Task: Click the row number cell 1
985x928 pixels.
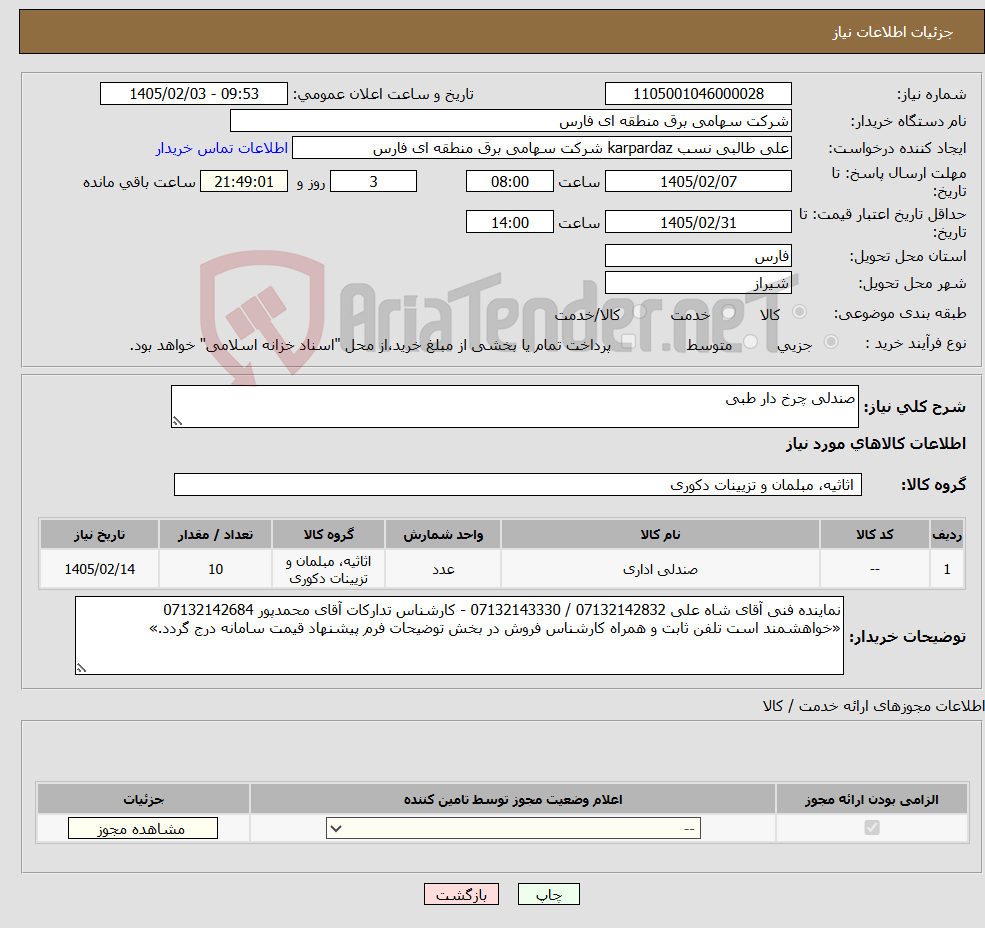Action: [x=947, y=569]
